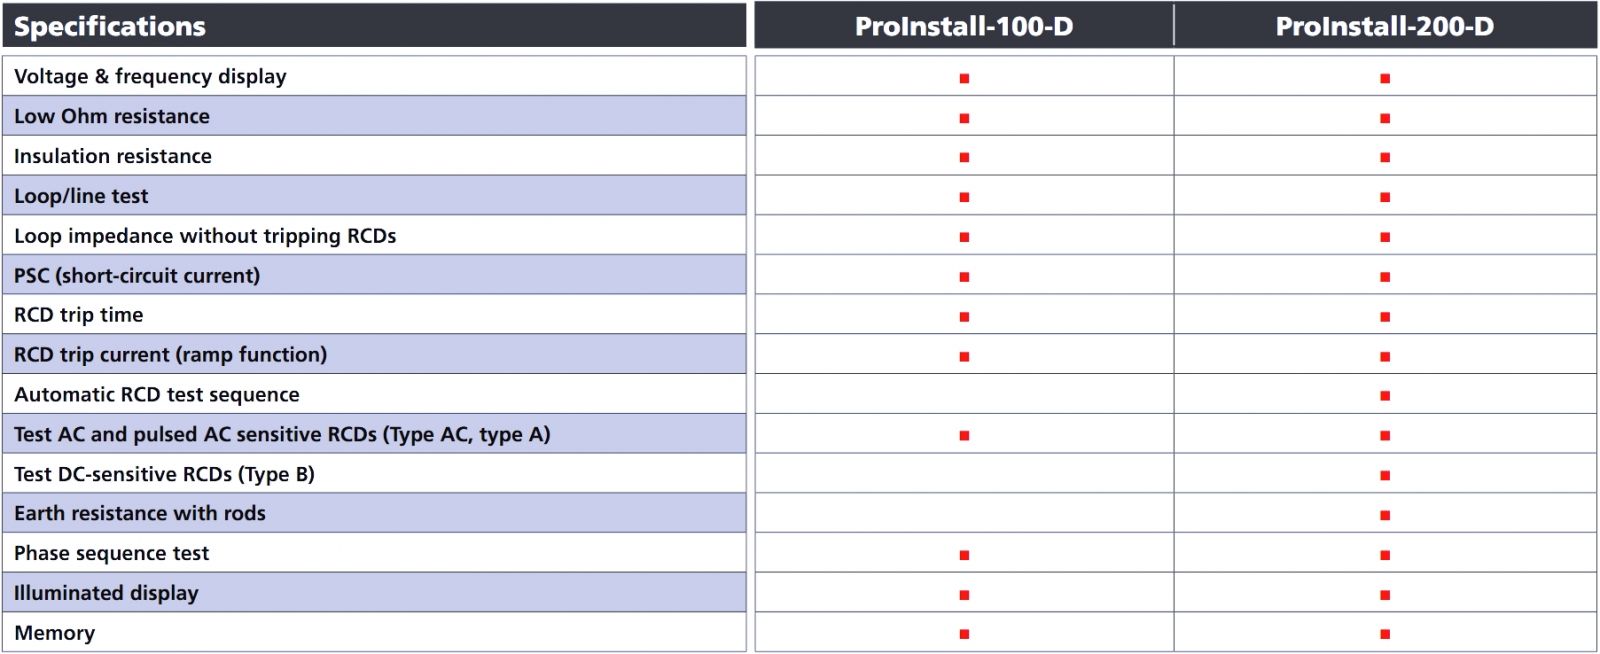Click red marker for Insulation resistance, ProInstall-100-D
This screenshot has height=654, width=1600.
pos(964,157)
